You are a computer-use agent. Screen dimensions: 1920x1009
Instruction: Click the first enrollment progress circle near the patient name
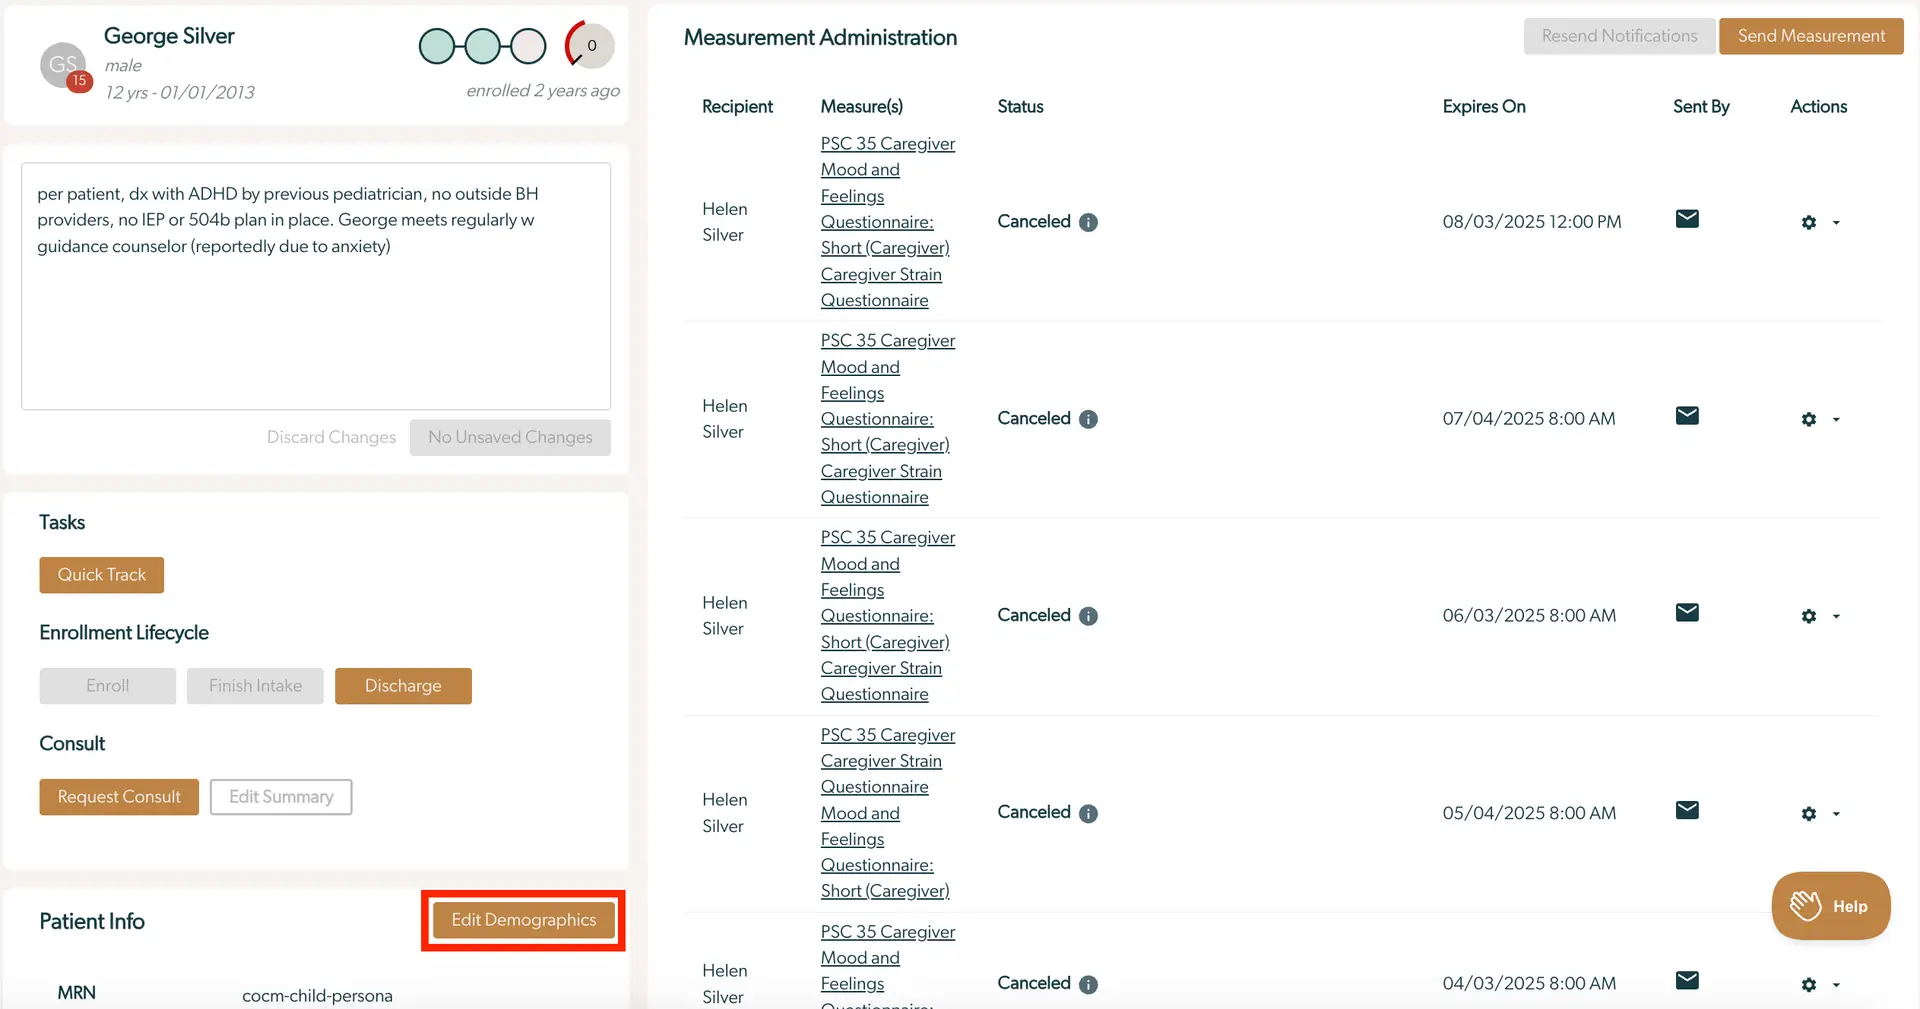[437, 45]
